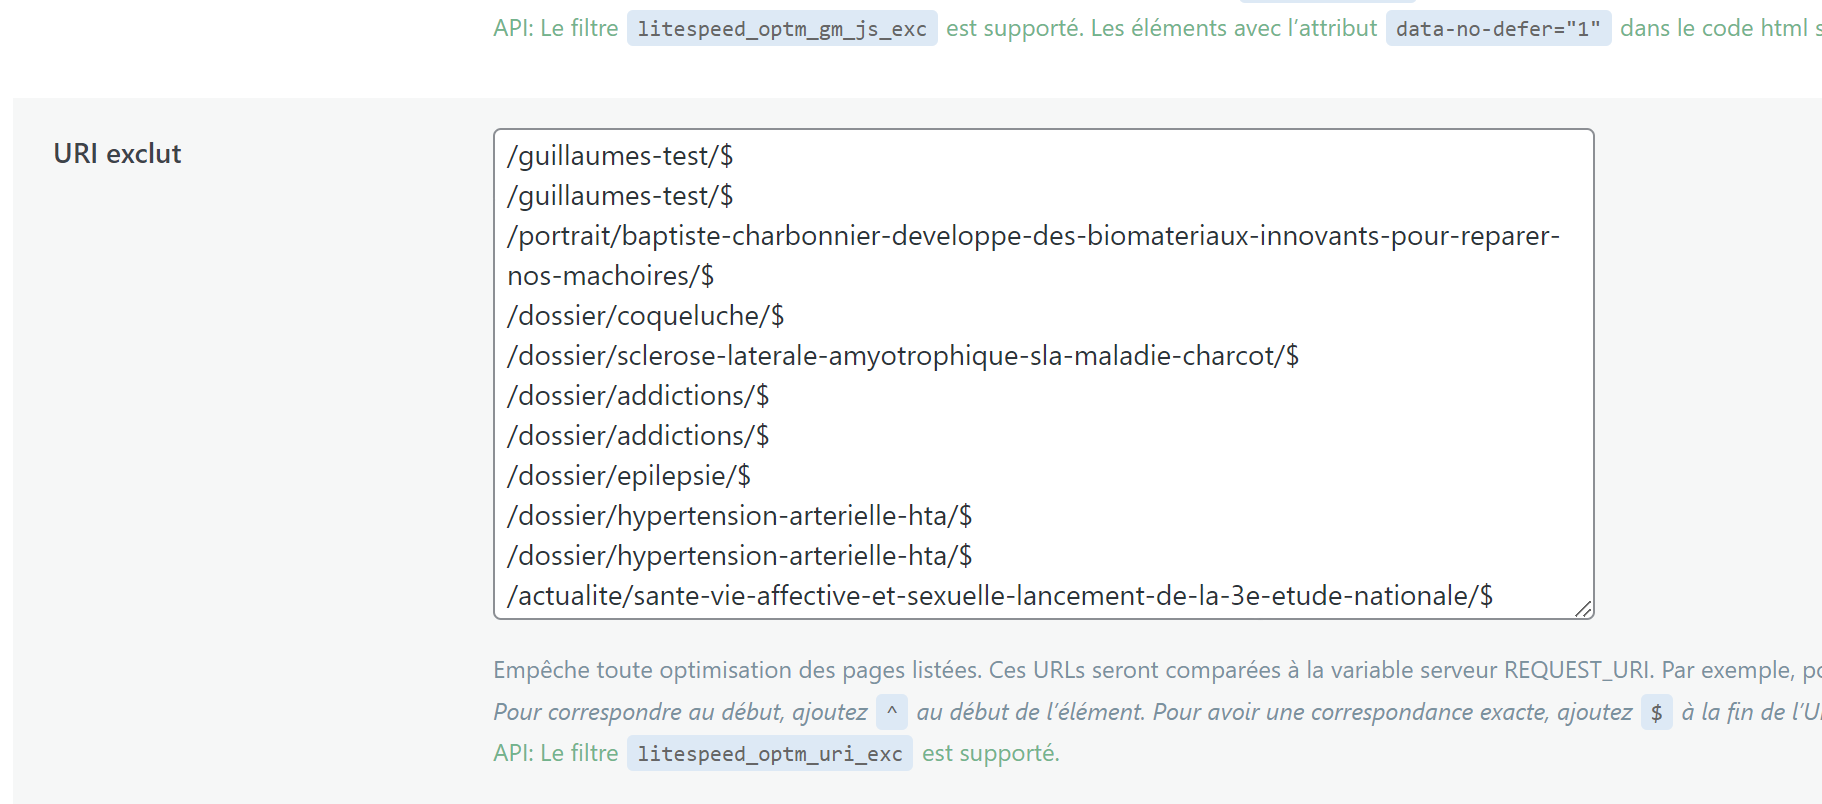Click the litespeed_optm_gm_js_exc filter code tag
Screen dimensions: 1822x804
[x=781, y=29]
